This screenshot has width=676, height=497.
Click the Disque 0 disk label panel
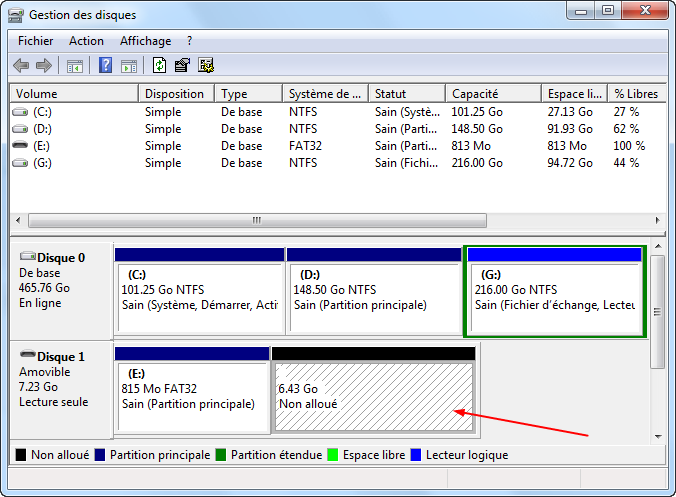click(x=61, y=291)
